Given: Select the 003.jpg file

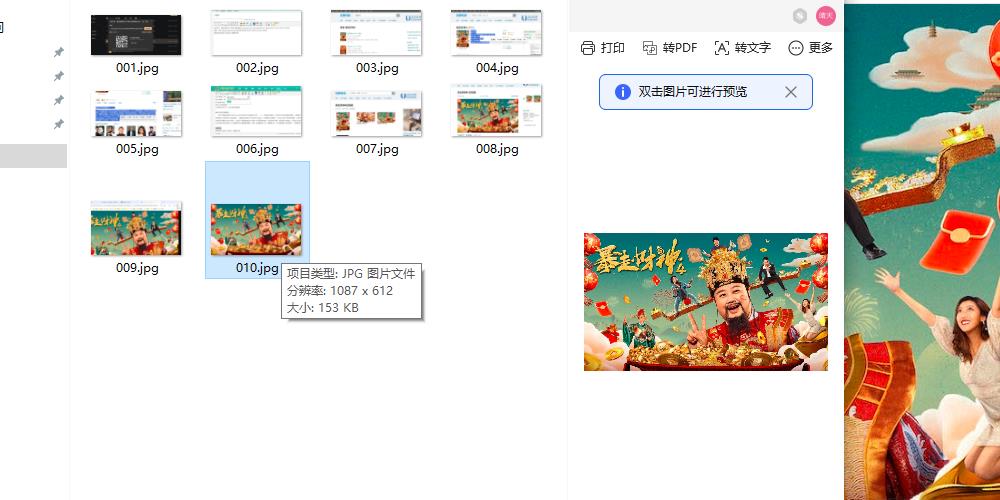Looking at the screenshot, I should coord(376,34).
